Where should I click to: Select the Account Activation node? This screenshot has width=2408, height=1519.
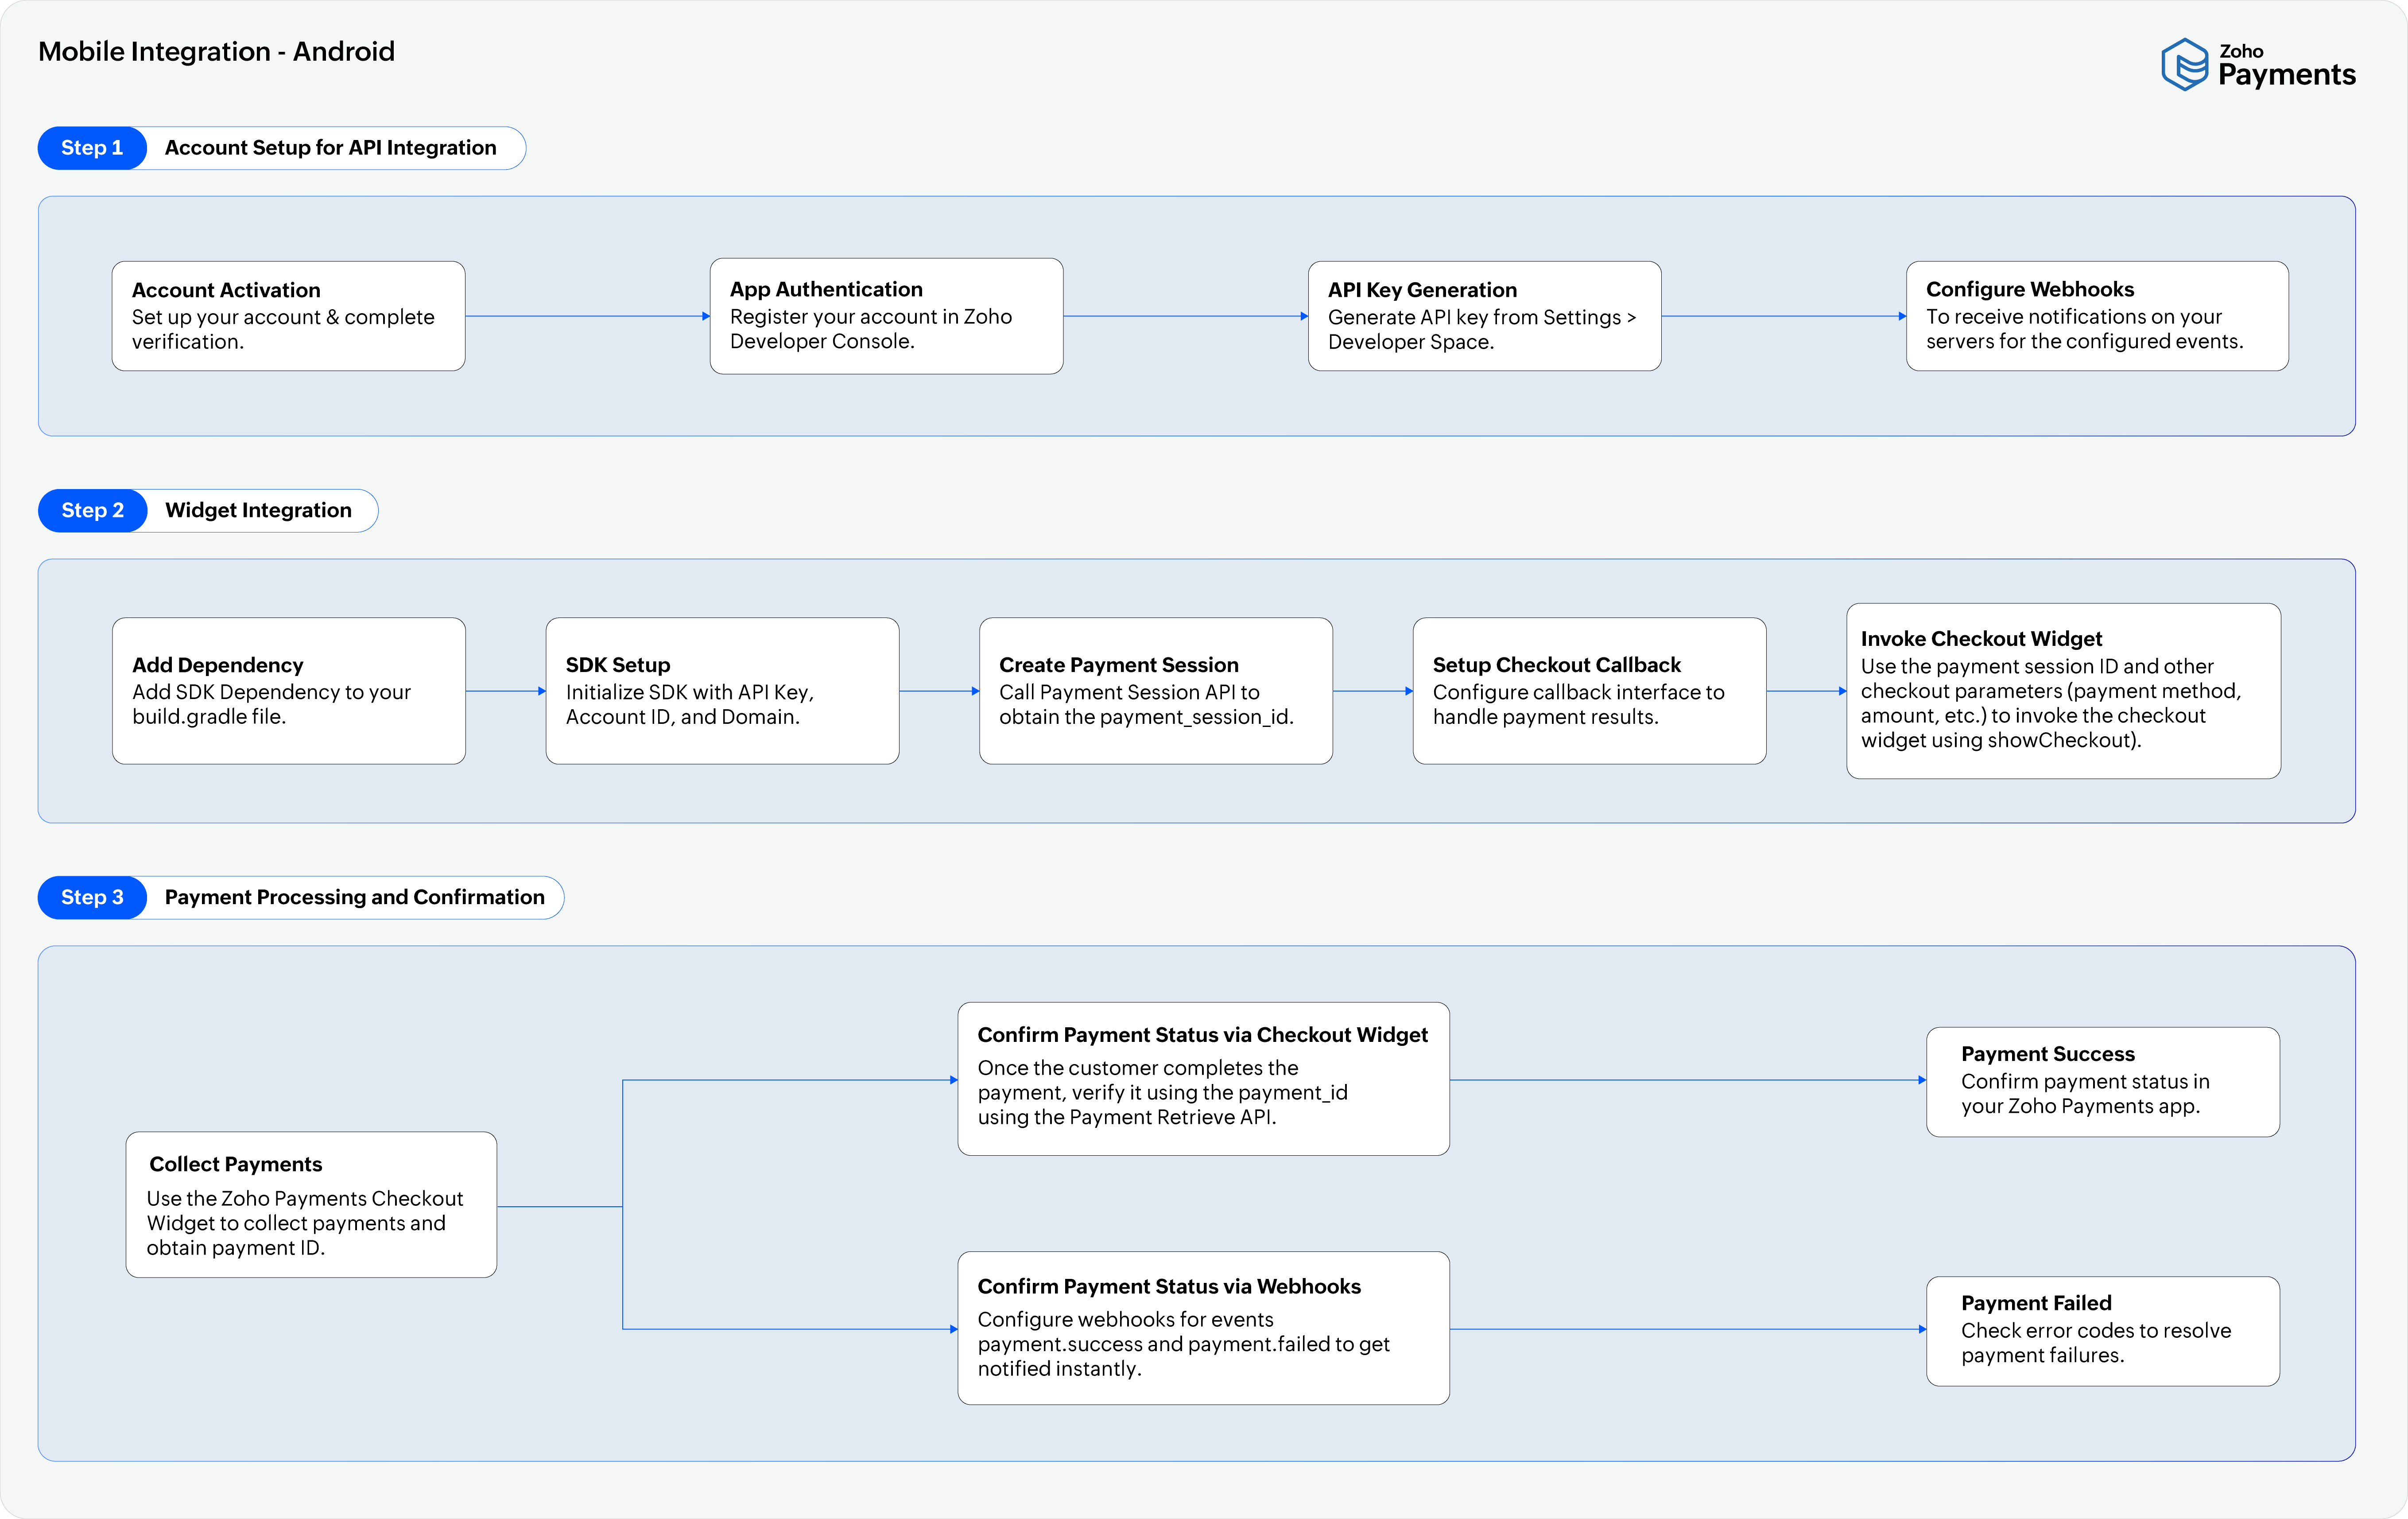pyautogui.click(x=288, y=315)
